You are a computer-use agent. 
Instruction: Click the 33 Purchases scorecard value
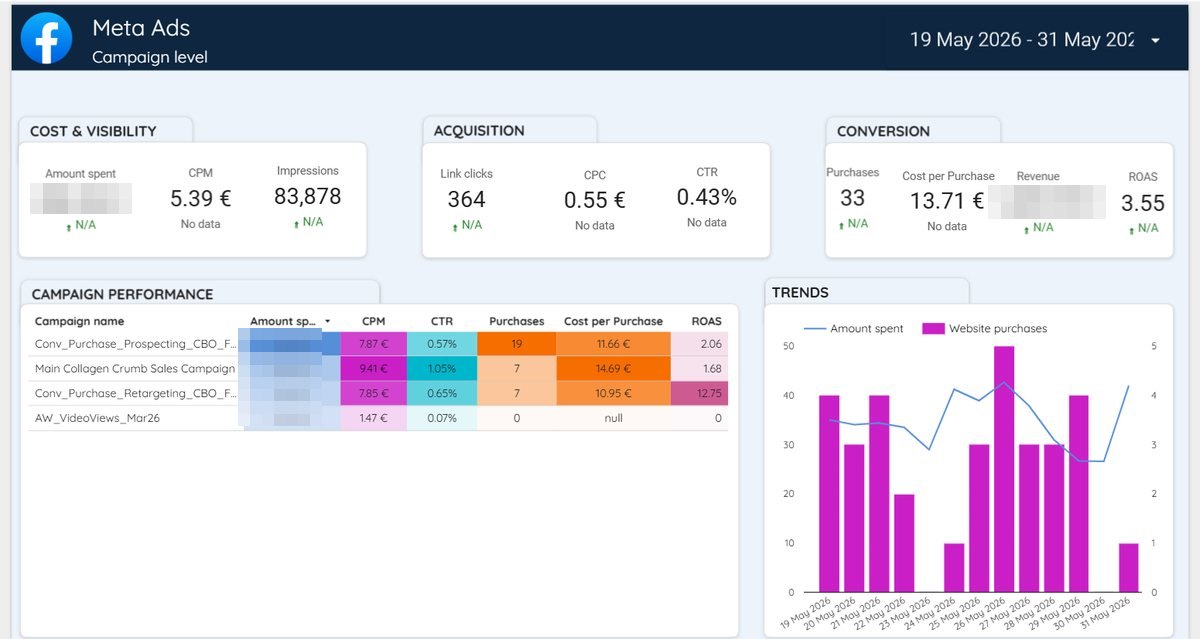click(852, 198)
